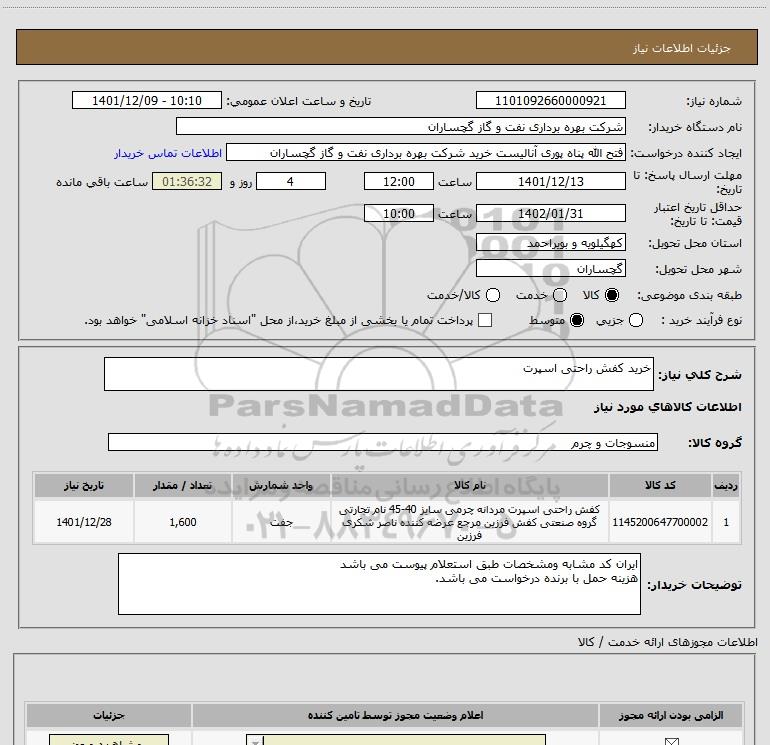Image resolution: width=770 pixels, height=745 pixels.
Task: Click the announcement date field 1401/12/09 - 10:10
Action: [x=147, y=101]
